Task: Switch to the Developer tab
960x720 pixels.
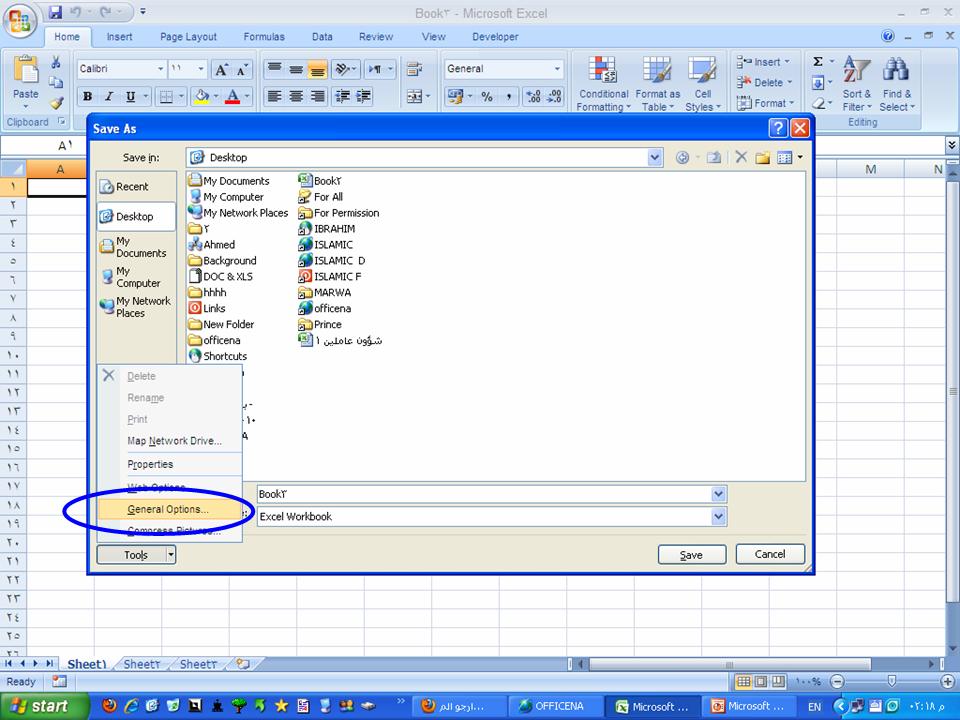Action: click(x=495, y=37)
